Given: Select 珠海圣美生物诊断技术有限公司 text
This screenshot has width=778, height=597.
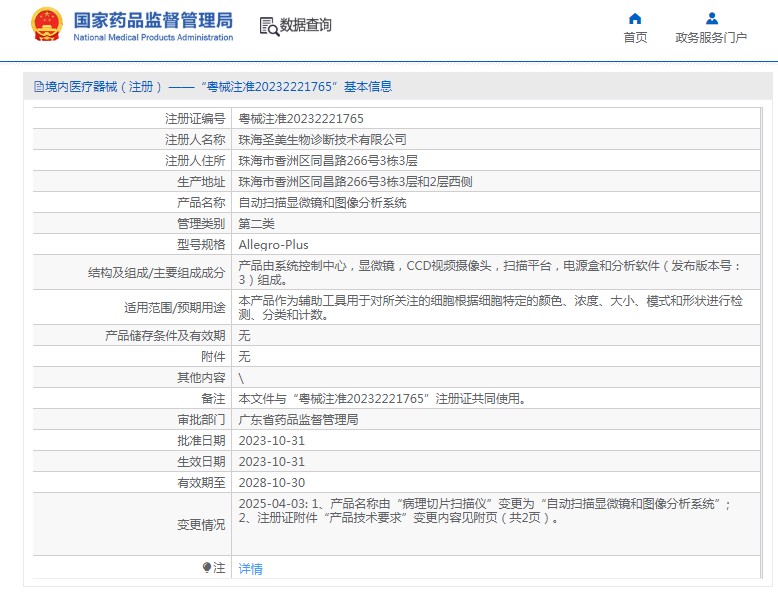Looking at the screenshot, I should (x=323, y=139).
